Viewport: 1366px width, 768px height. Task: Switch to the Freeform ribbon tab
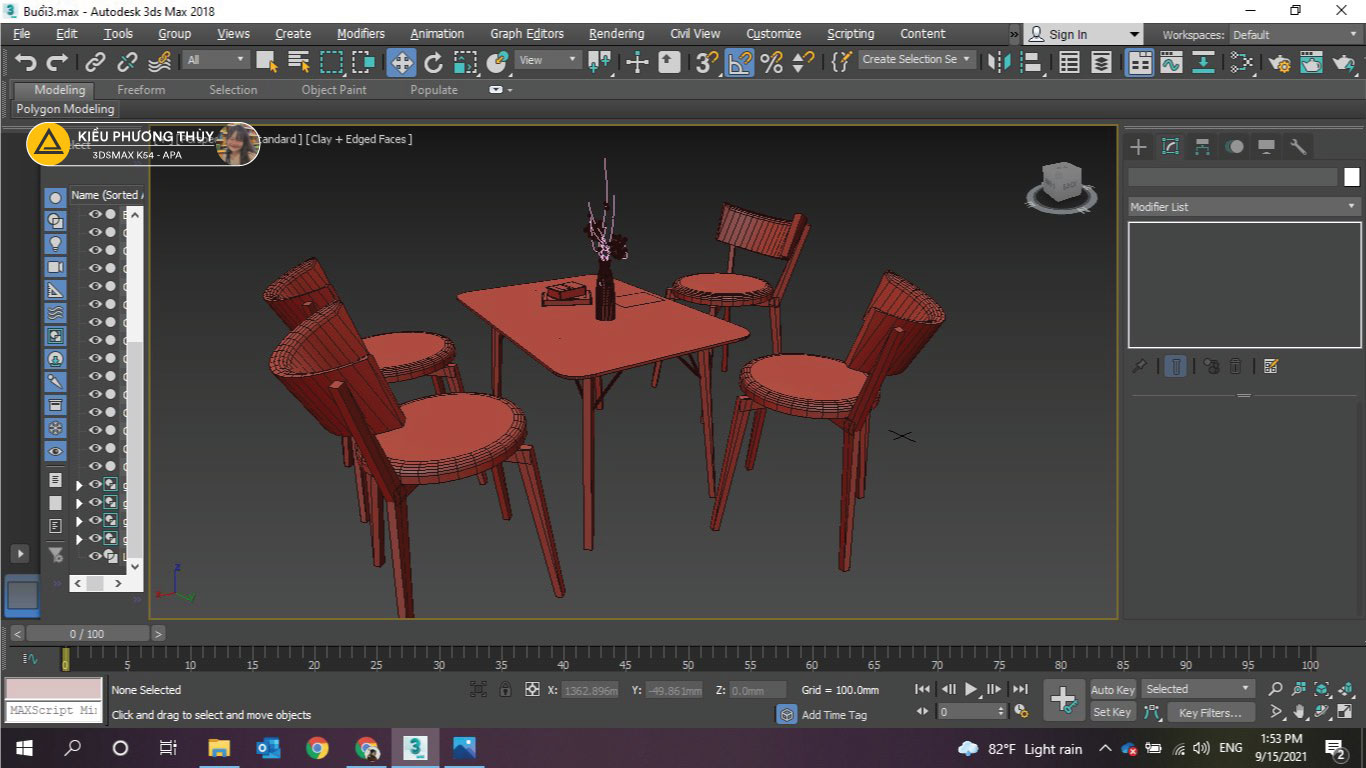[141, 90]
